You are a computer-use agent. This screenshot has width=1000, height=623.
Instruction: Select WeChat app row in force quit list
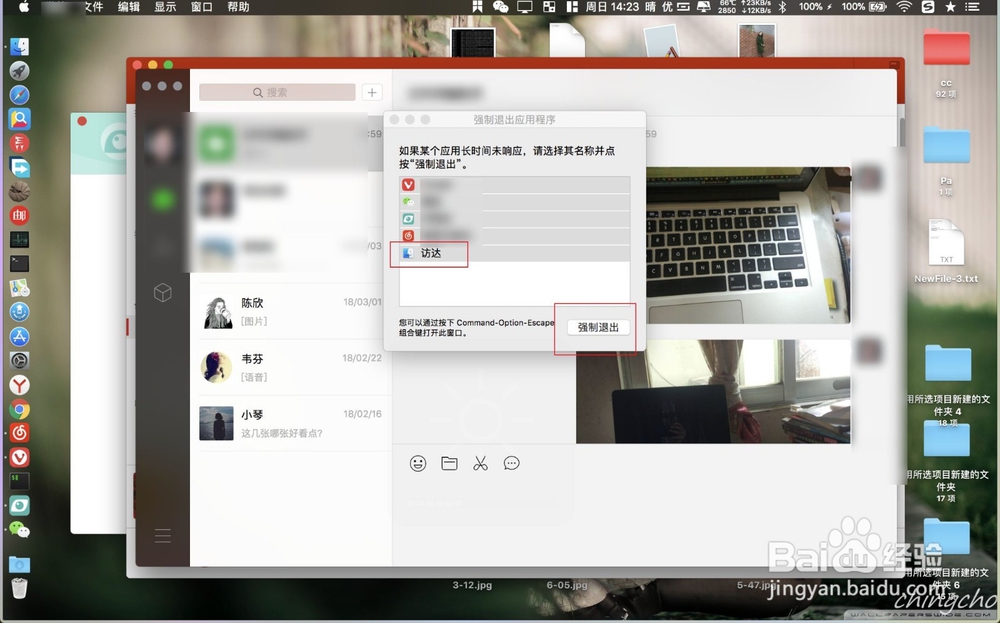coord(515,202)
